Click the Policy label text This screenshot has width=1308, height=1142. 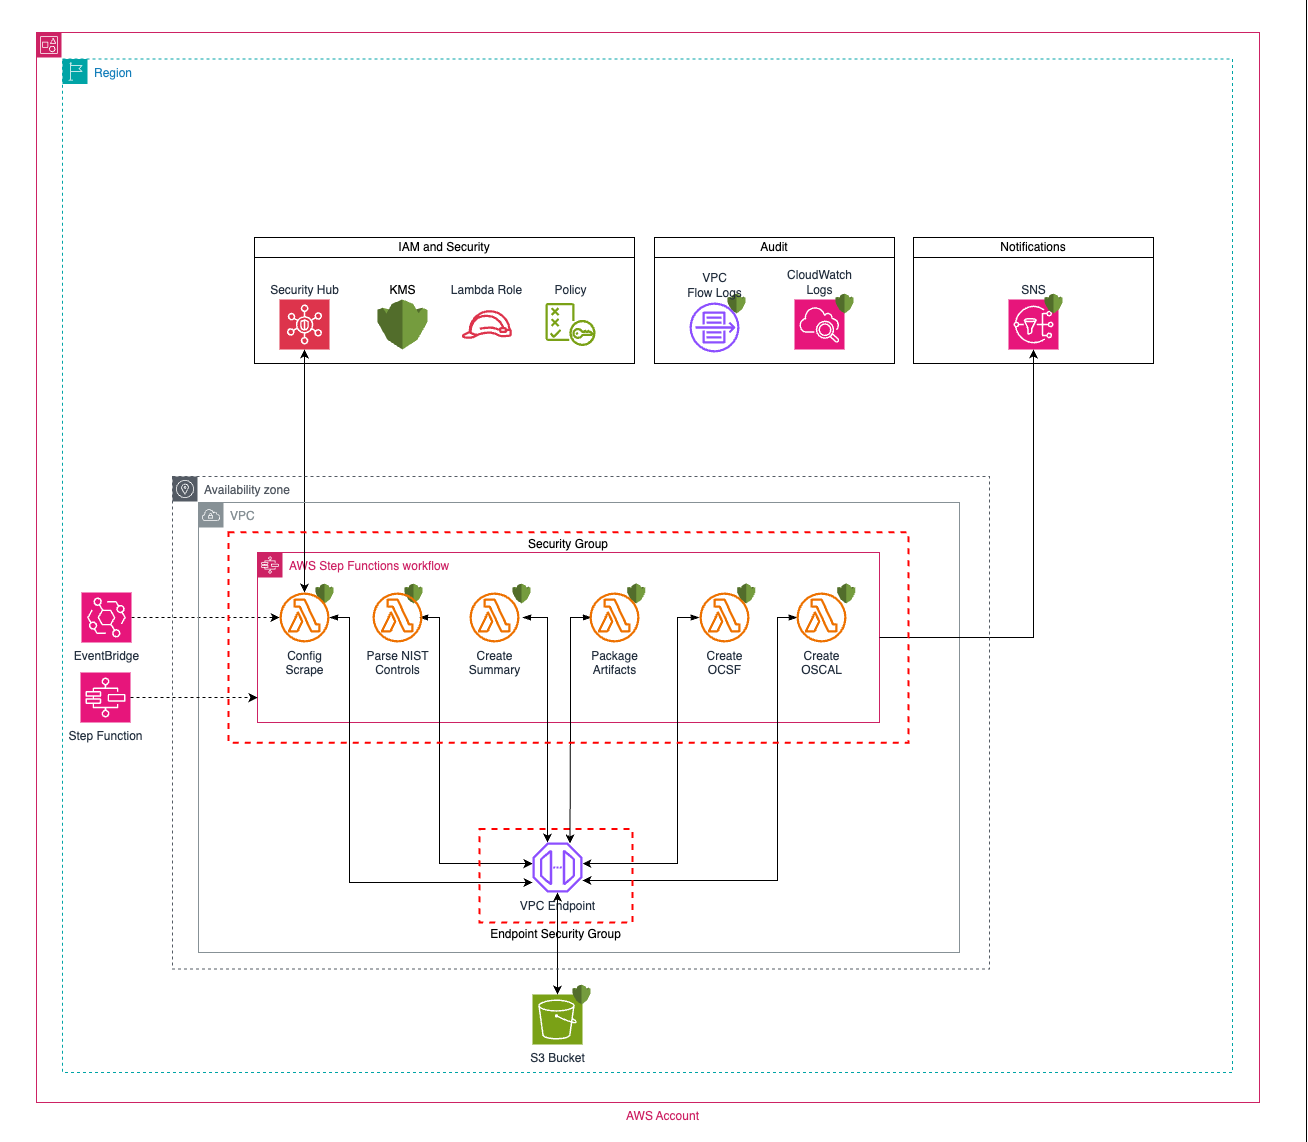(x=570, y=290)
